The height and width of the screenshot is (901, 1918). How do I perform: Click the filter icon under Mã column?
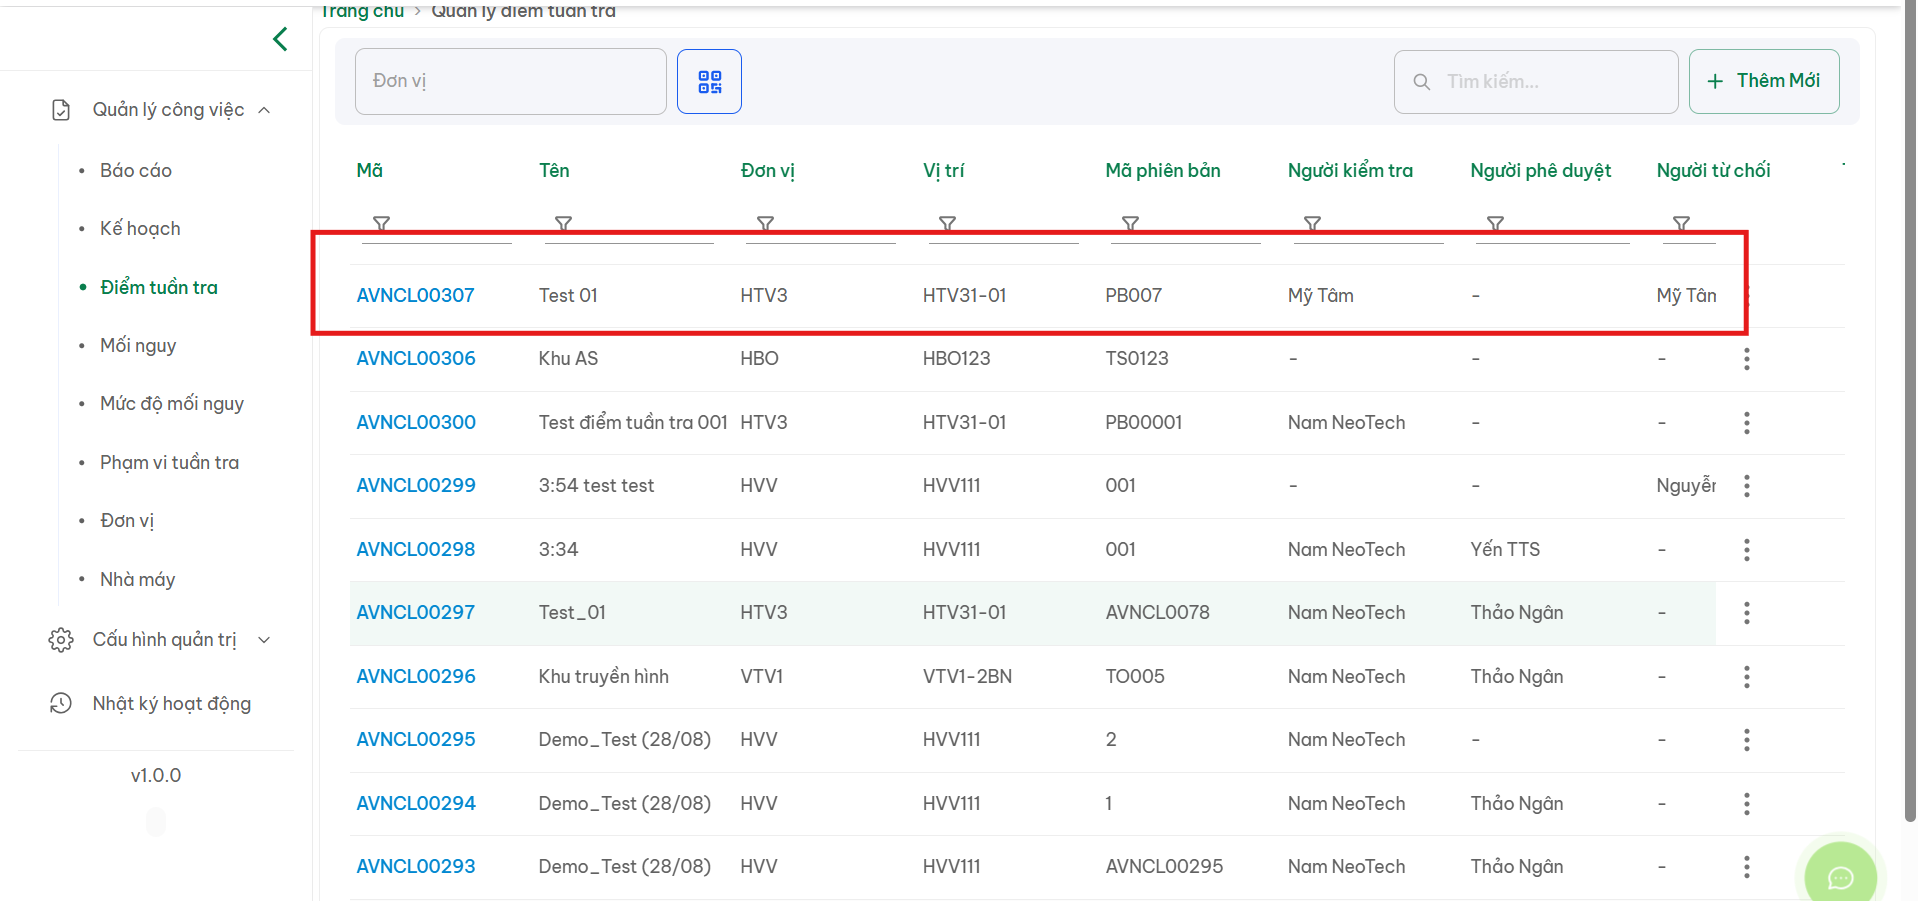pos(381,223)
